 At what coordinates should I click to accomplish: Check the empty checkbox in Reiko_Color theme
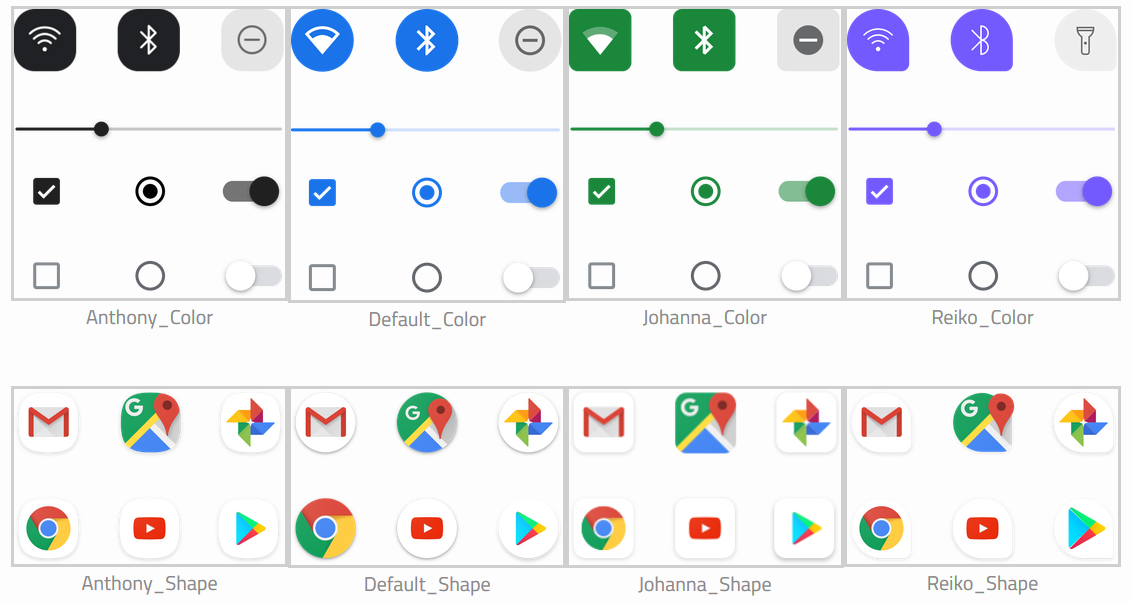(x=878, y=277)
